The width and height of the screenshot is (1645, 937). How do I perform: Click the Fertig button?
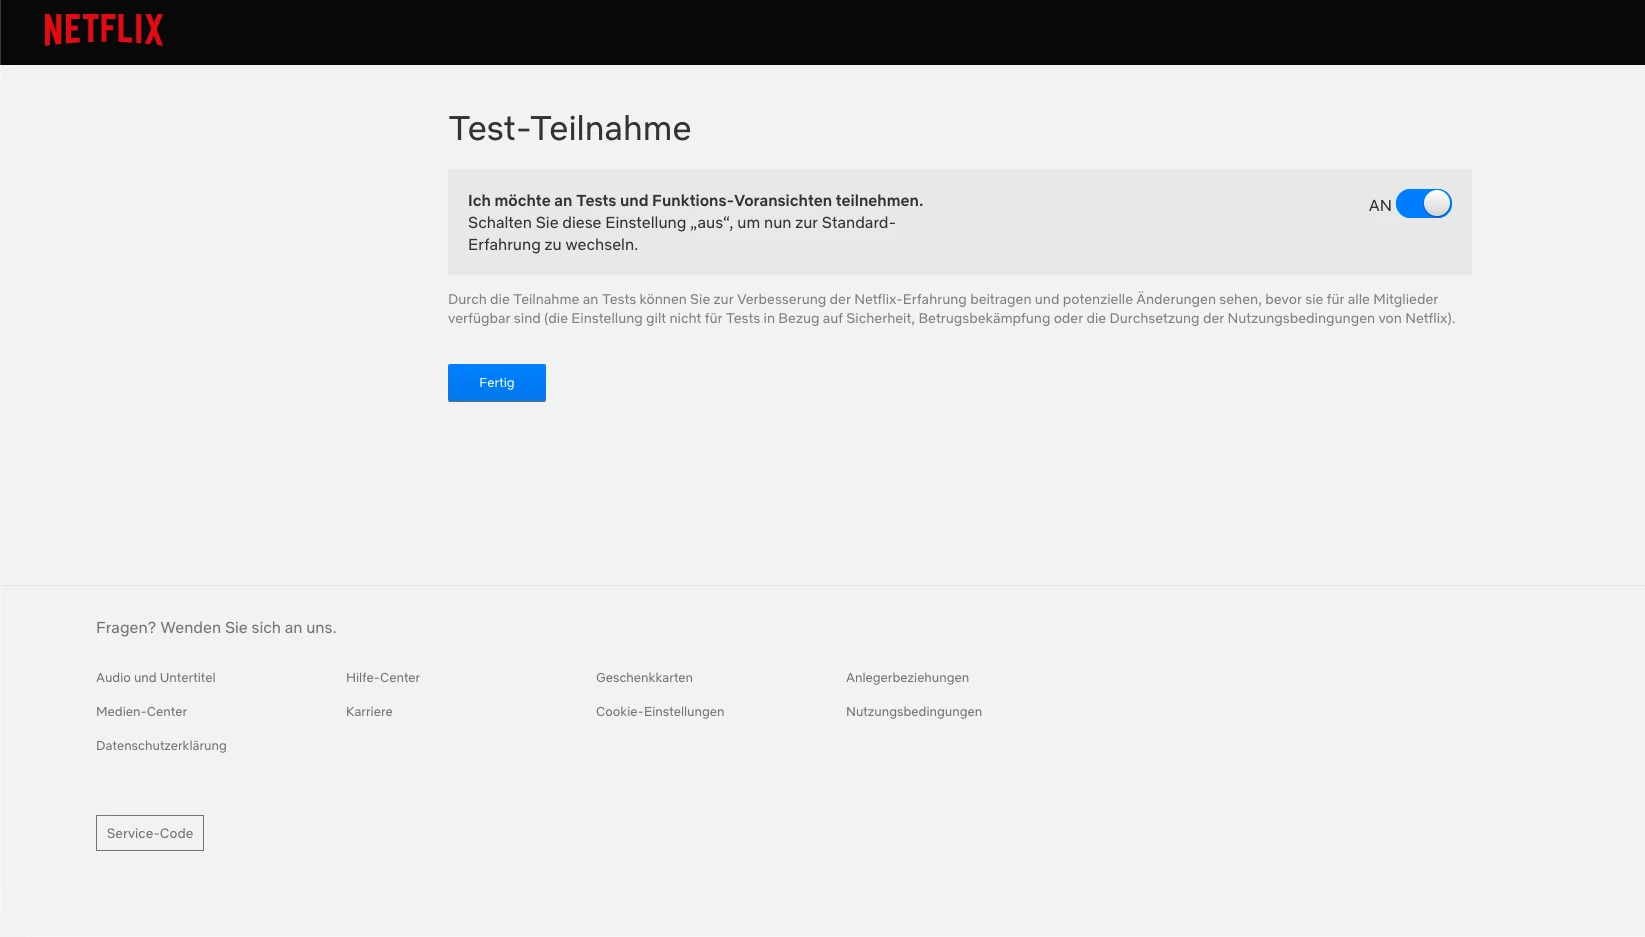[497, 383]
